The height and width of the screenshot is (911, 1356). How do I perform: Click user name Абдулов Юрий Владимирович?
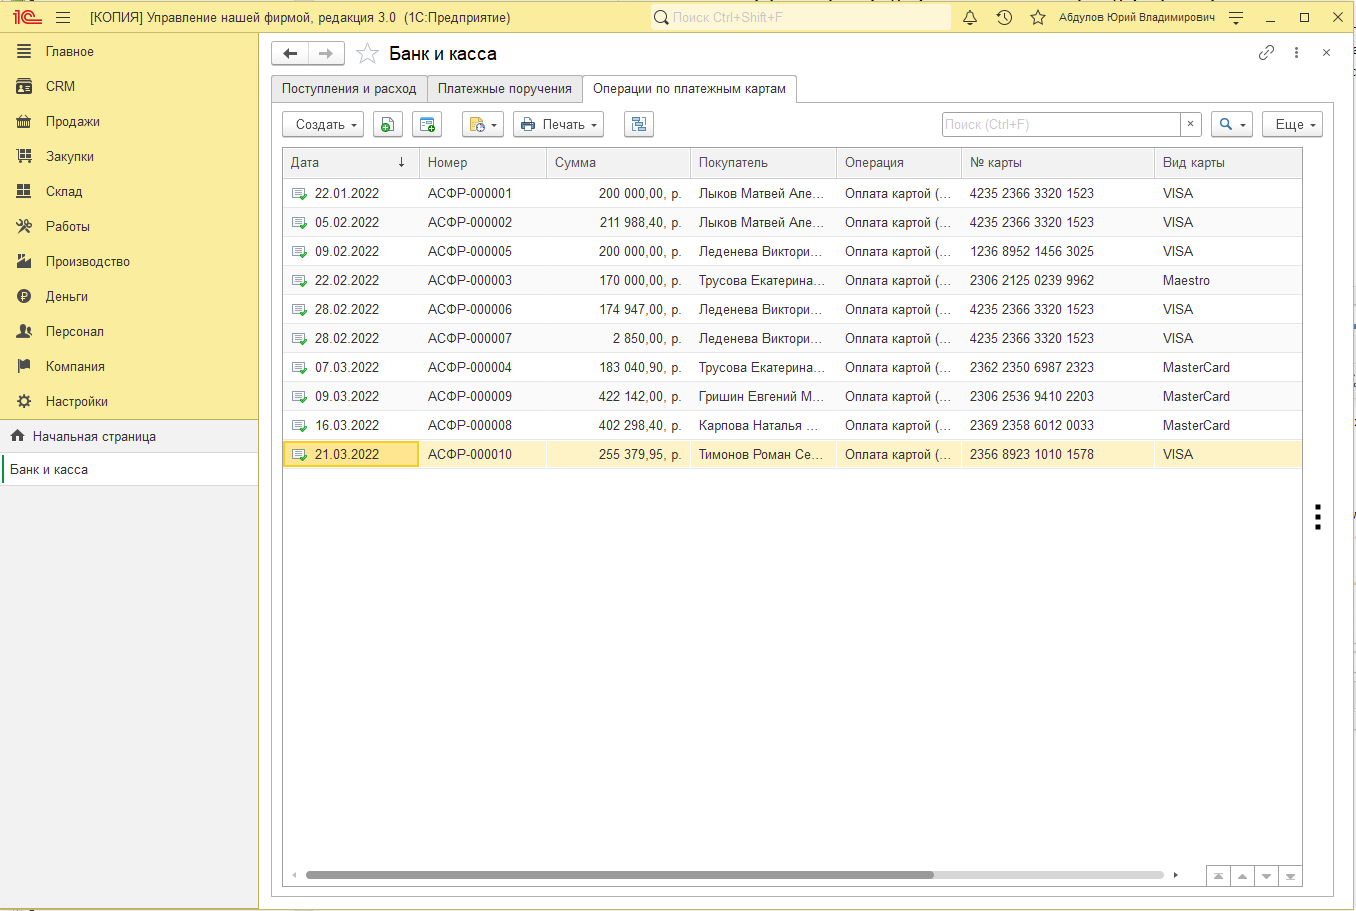(1137, 17)
